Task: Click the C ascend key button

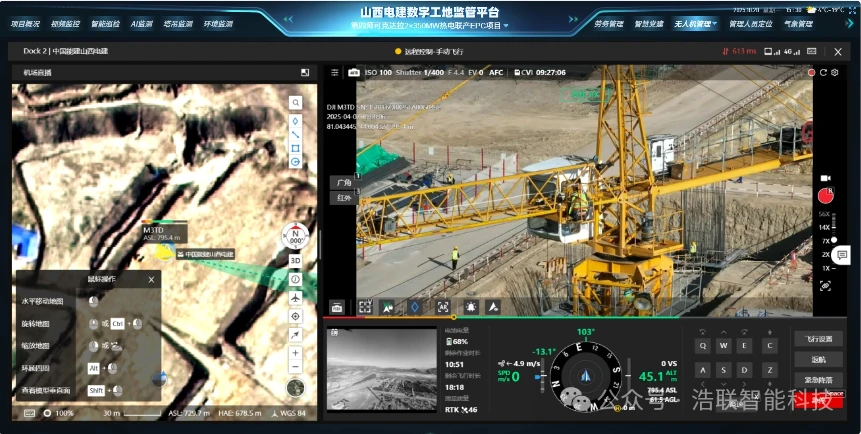Action: (769, 346)
